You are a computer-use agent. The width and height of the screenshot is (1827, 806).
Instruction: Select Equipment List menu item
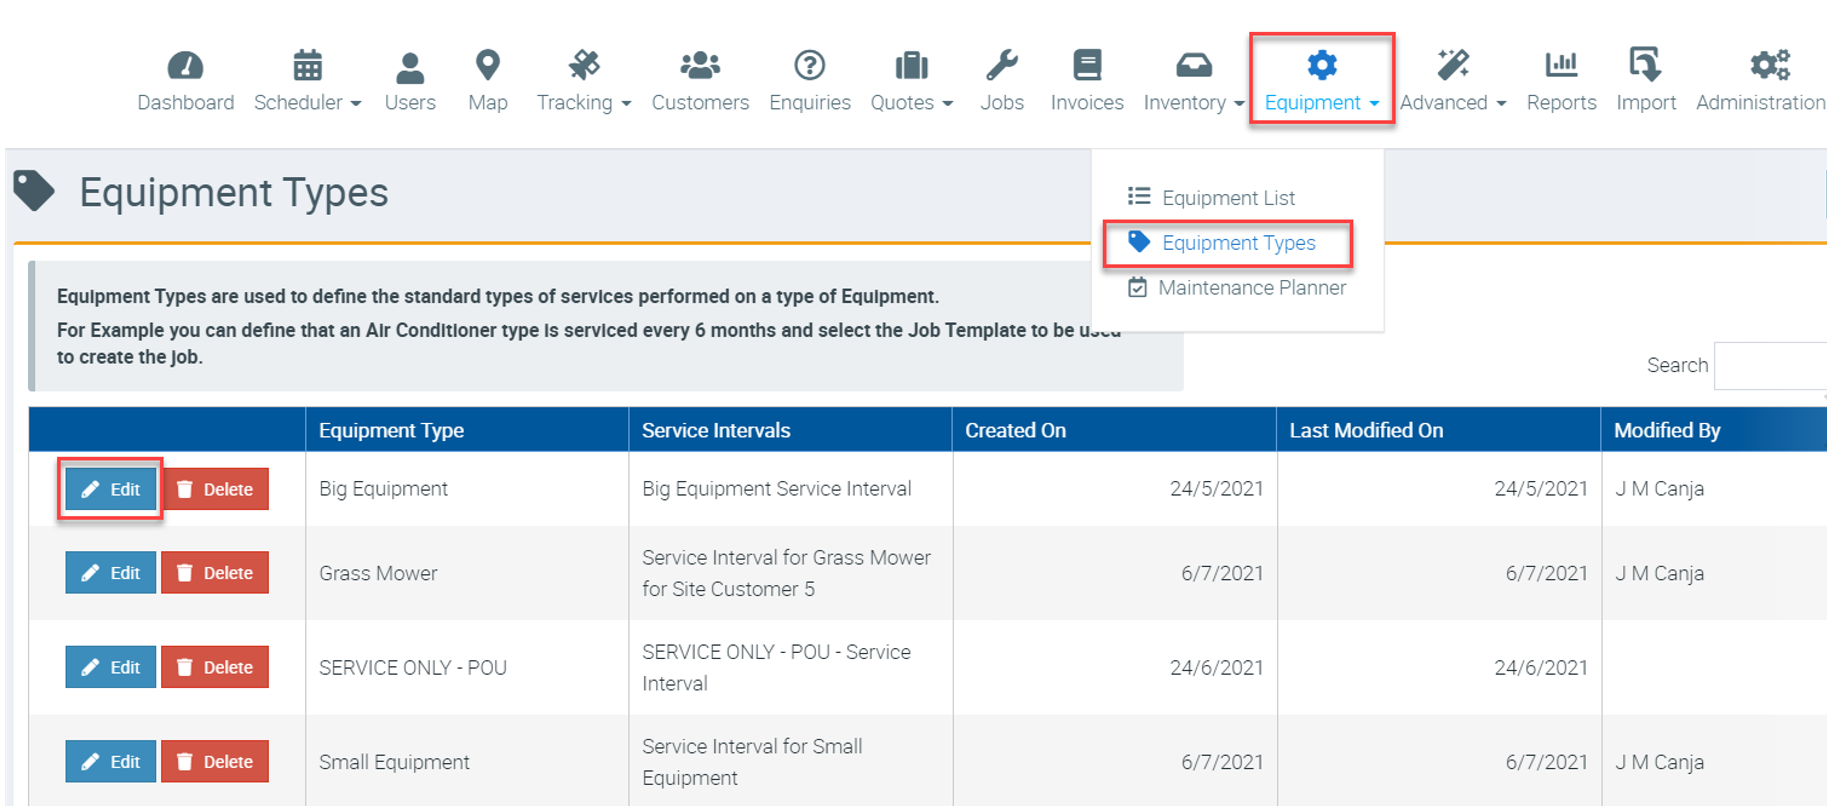pyautogui.click(x=1227, y=198)
